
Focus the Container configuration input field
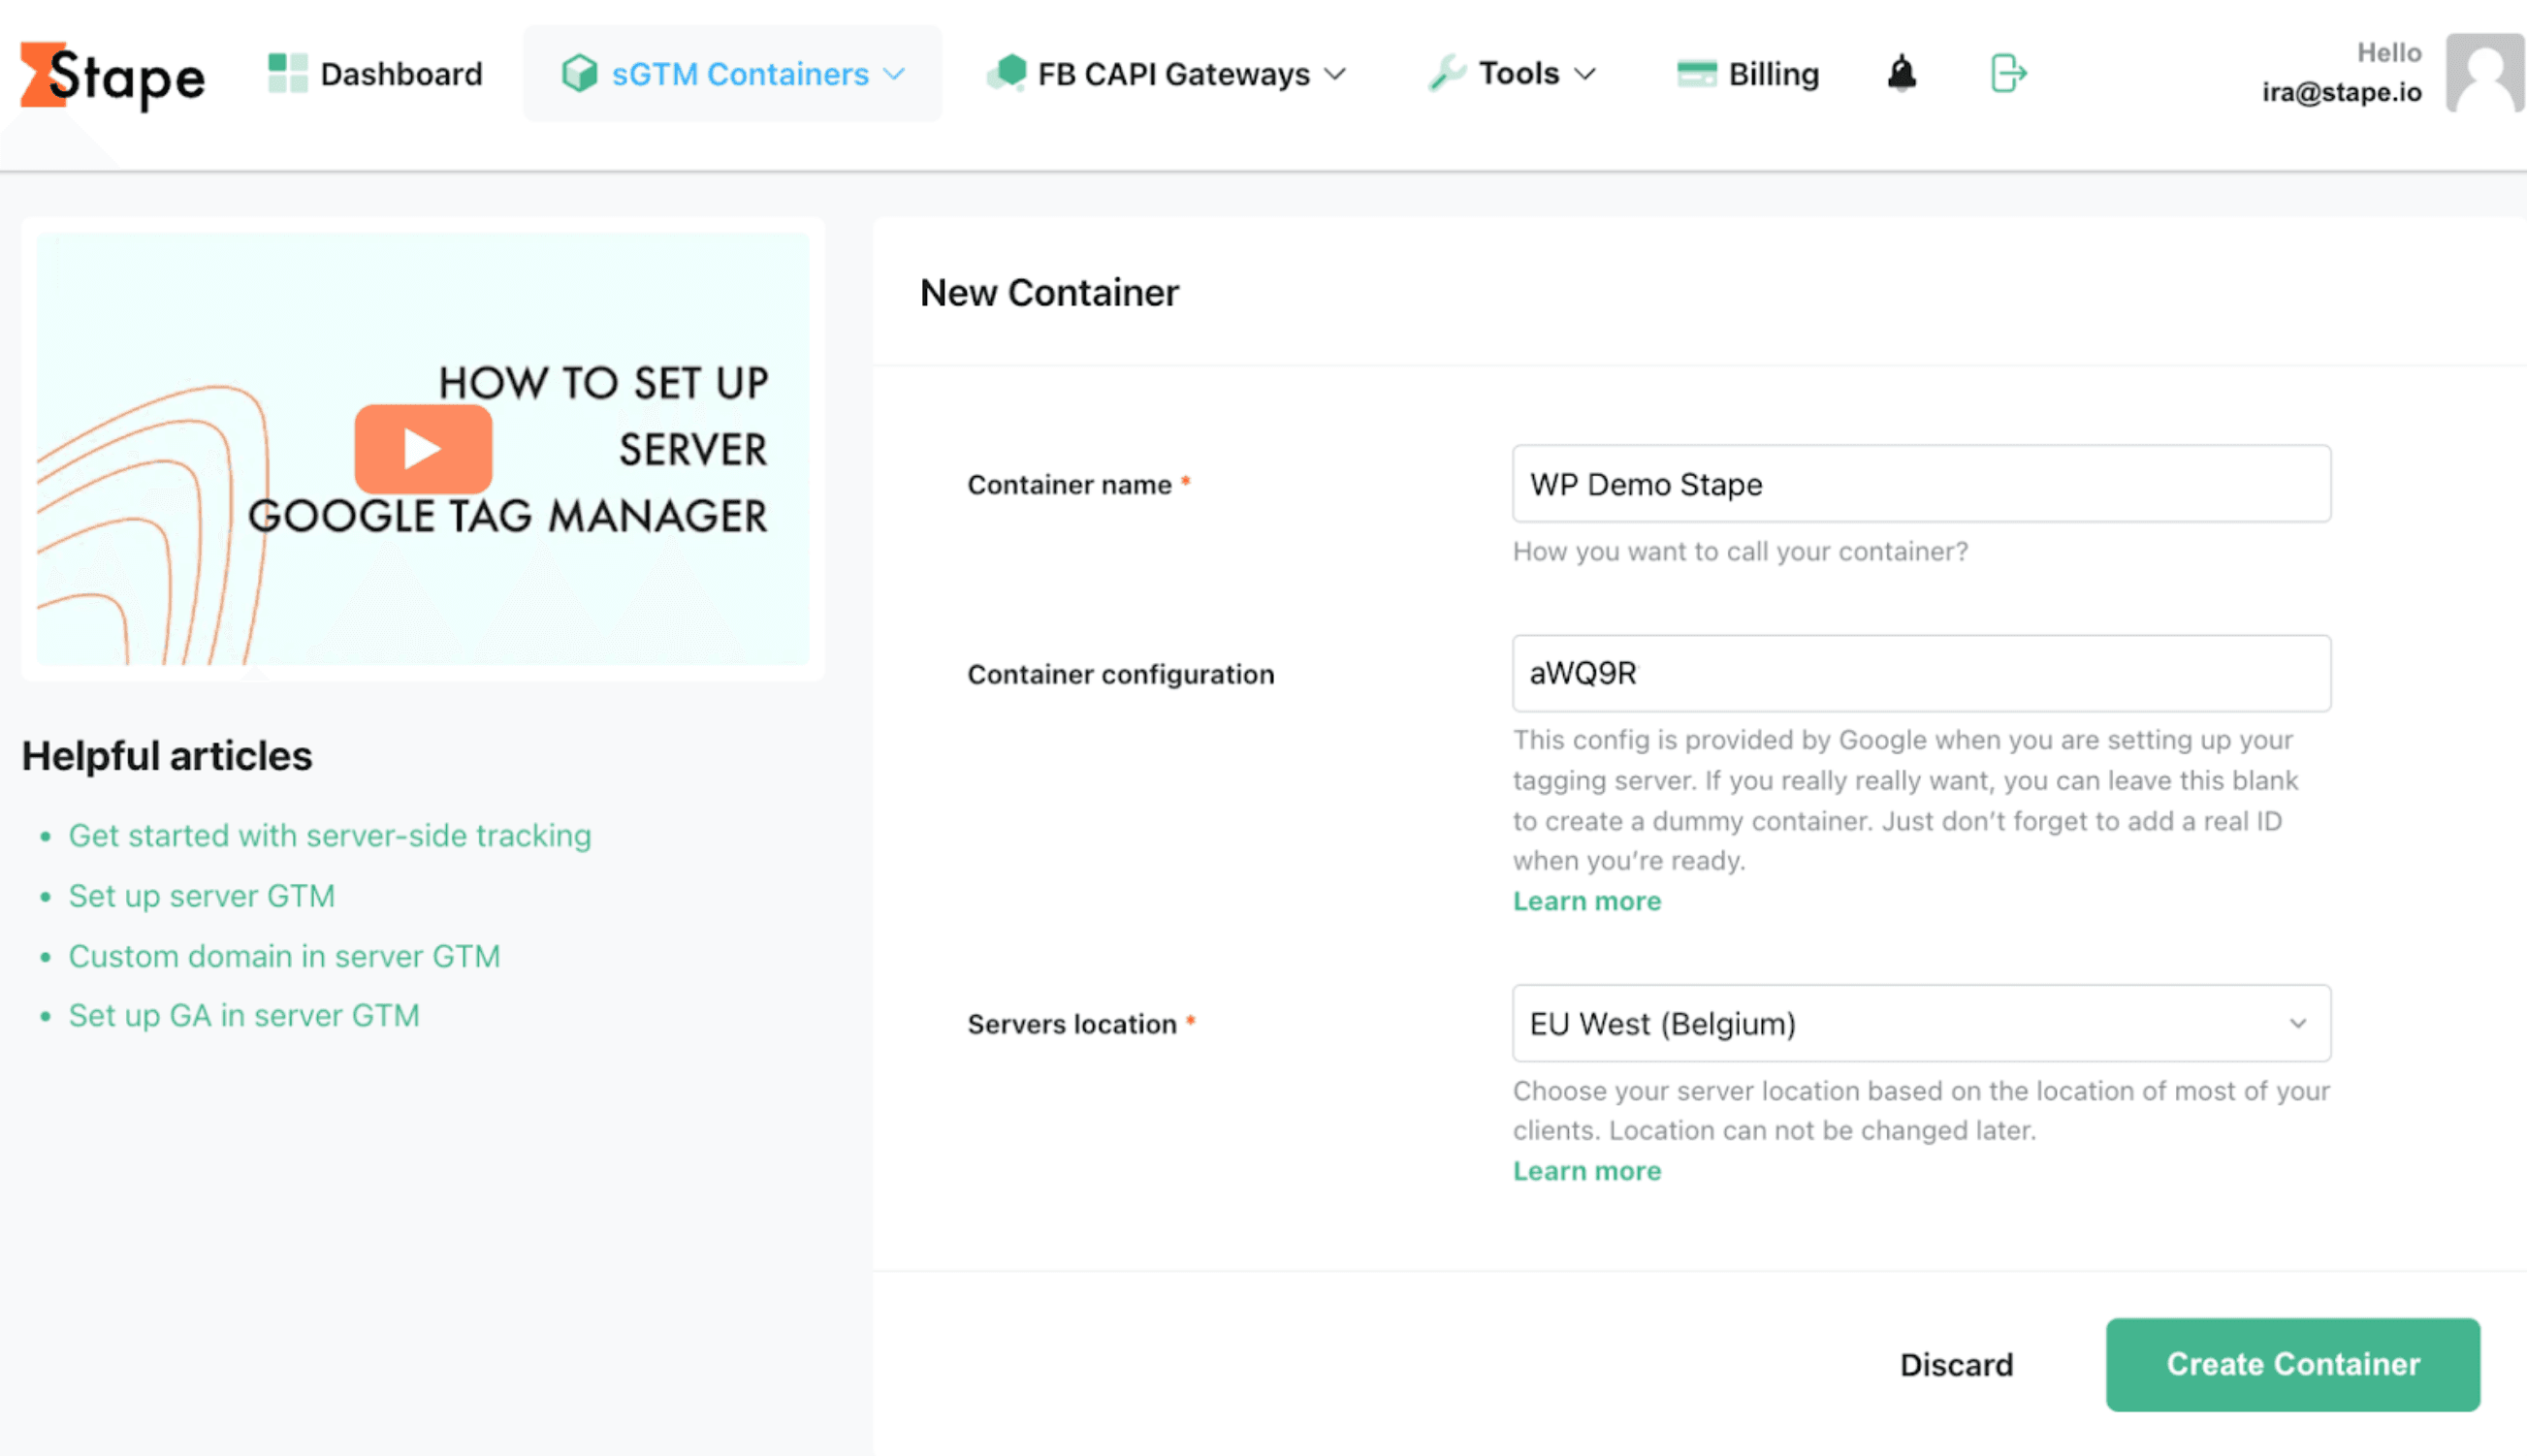[x=1921, y=673]
